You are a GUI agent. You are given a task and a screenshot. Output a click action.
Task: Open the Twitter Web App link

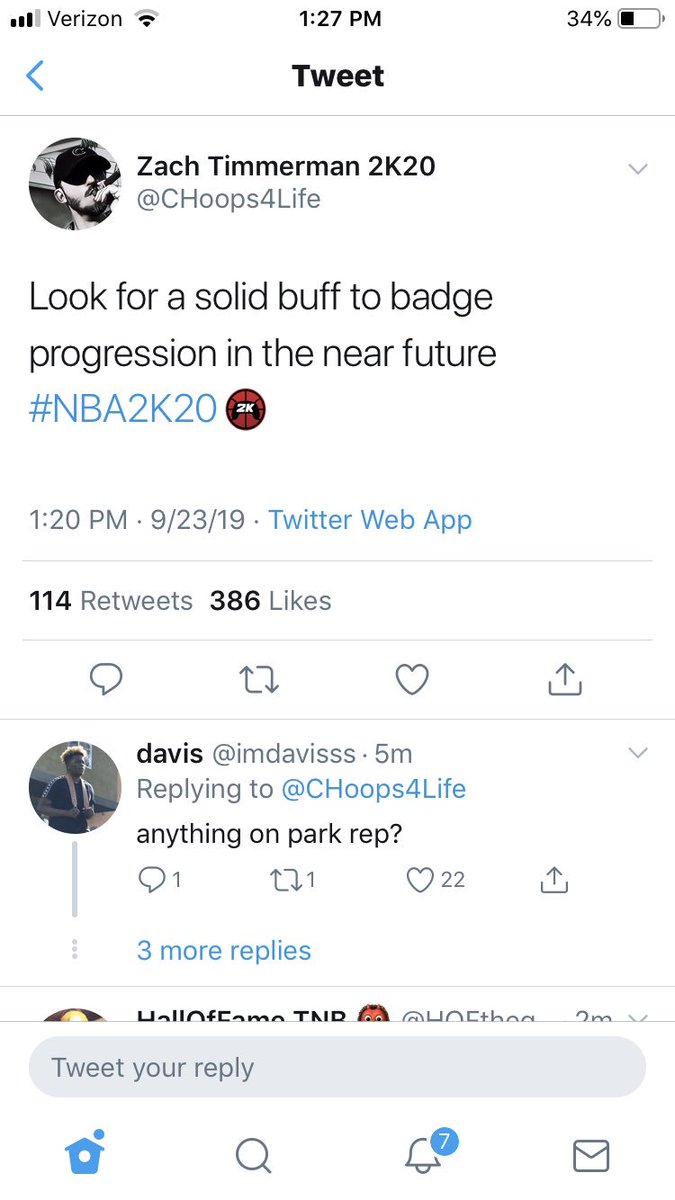[370, 520]
